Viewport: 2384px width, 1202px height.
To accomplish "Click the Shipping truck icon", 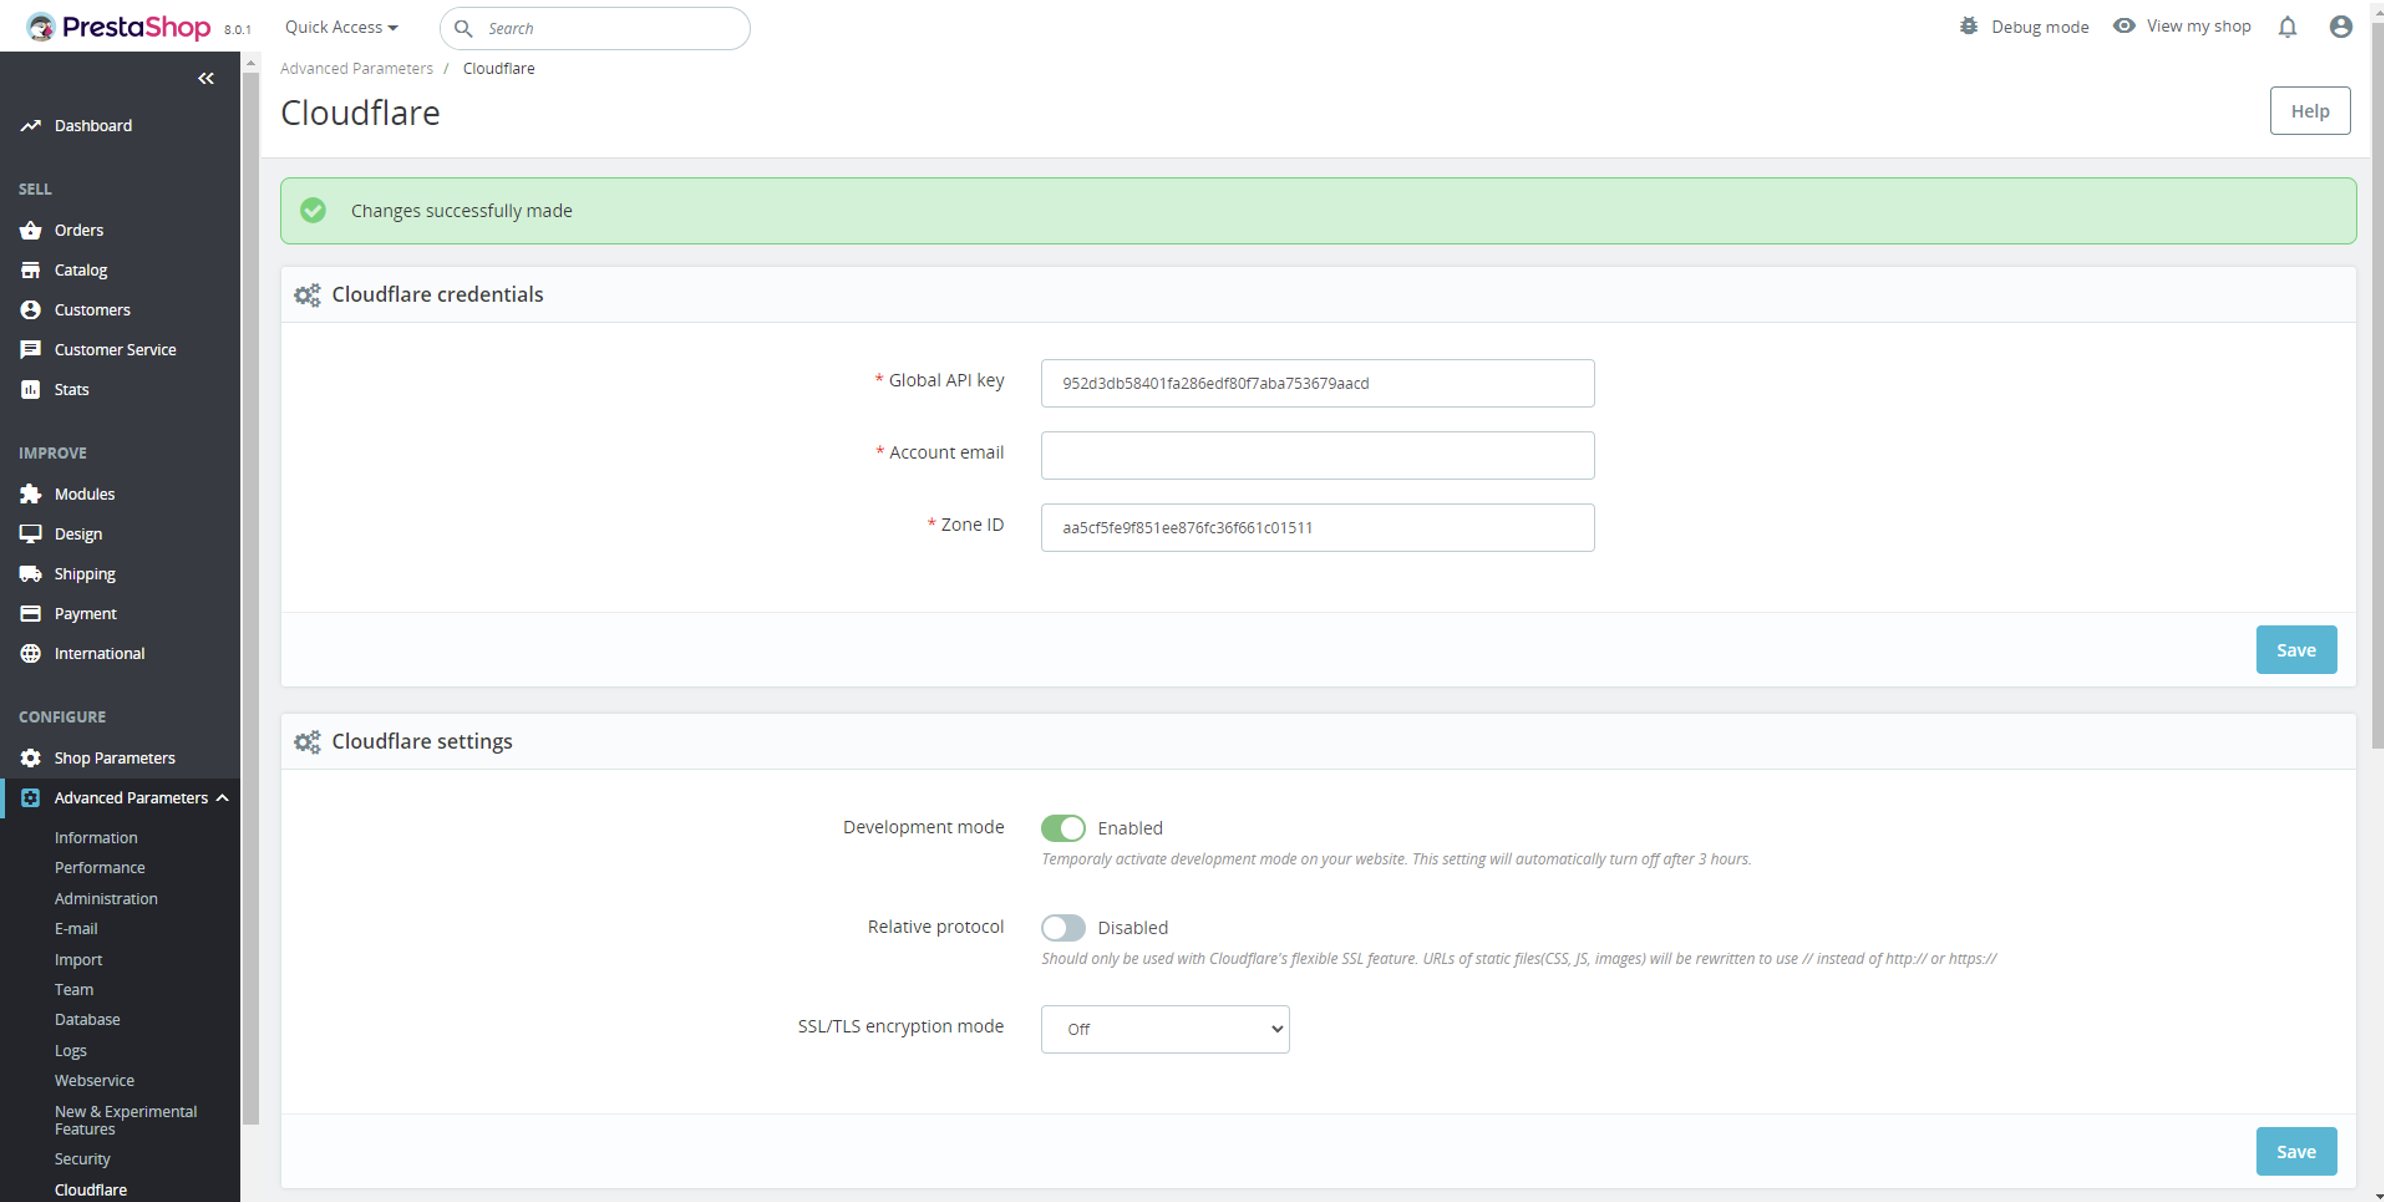I will point(31,574).
